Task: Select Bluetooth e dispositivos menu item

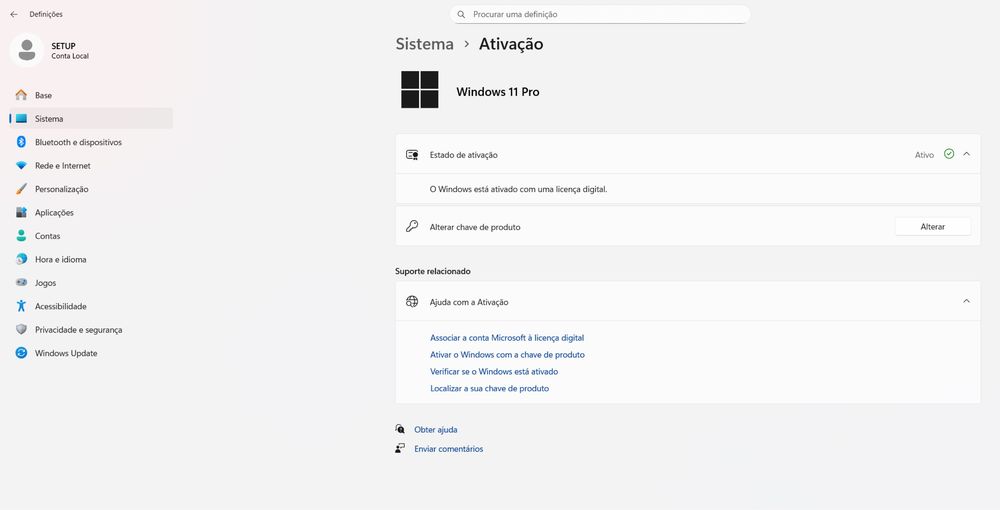Action: (91, 142)
